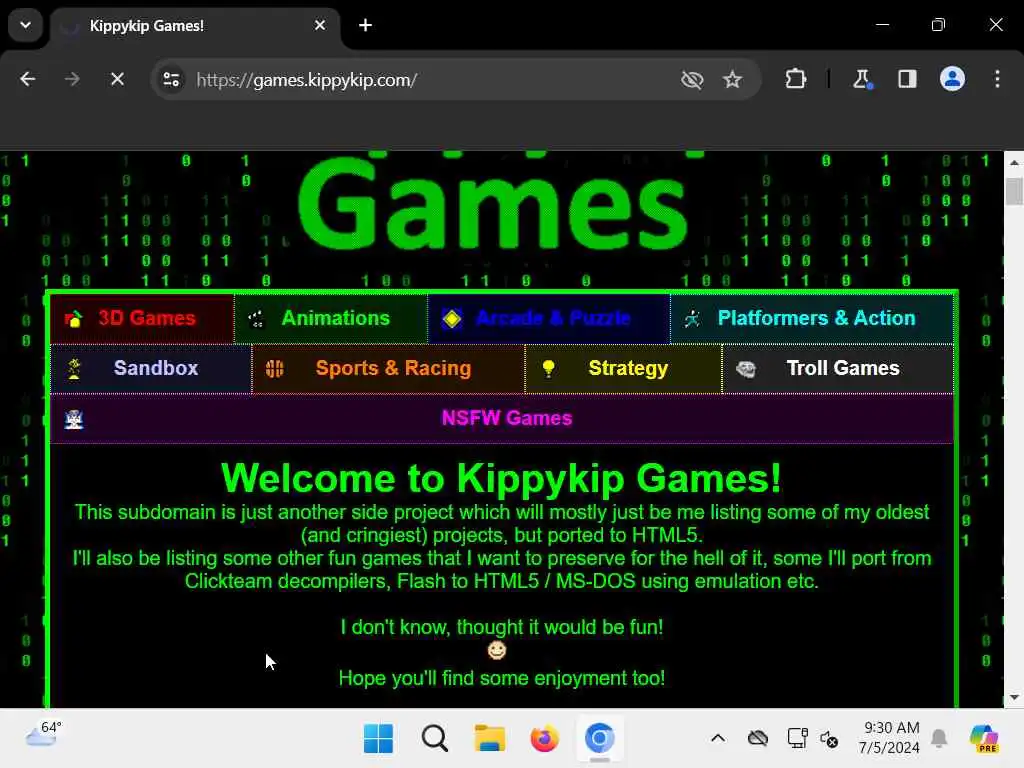The width and height of the screenshot is (1024, 768).
Task: Stop loading the page
Action: coord(118,80)
